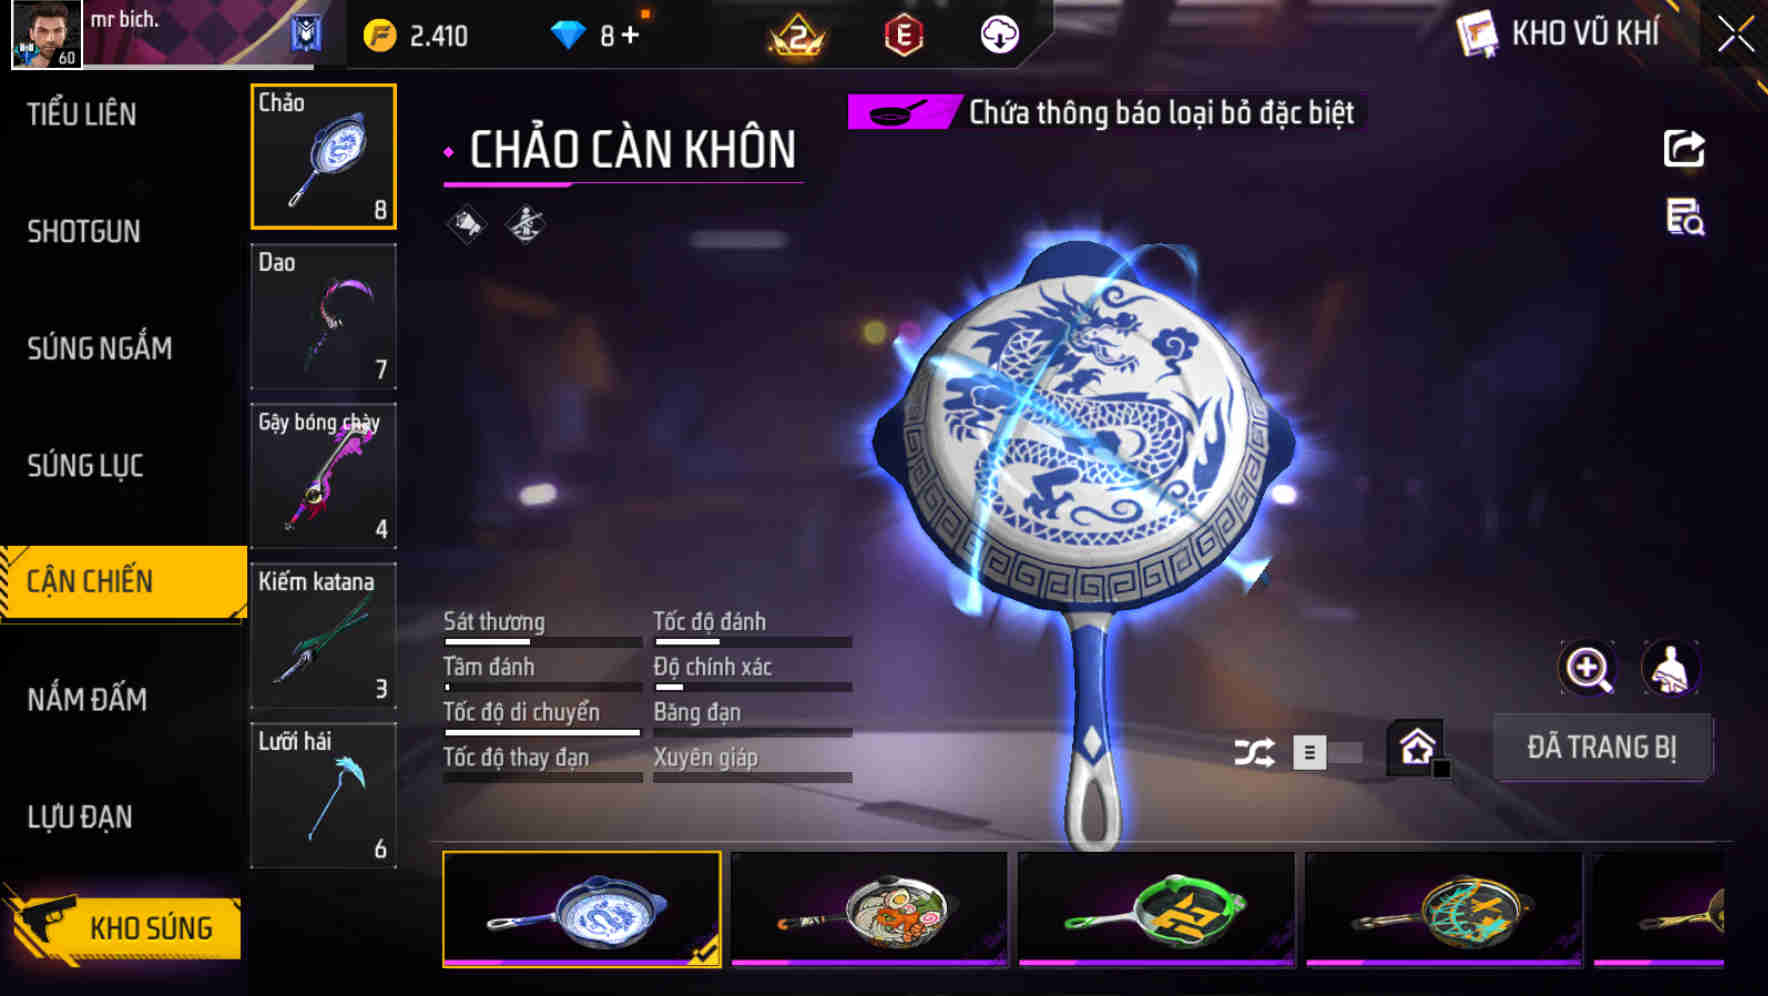This screenshot has height=996, width=1768.
Task: Open the cloud download icon
Action: (x=999, y=35)
